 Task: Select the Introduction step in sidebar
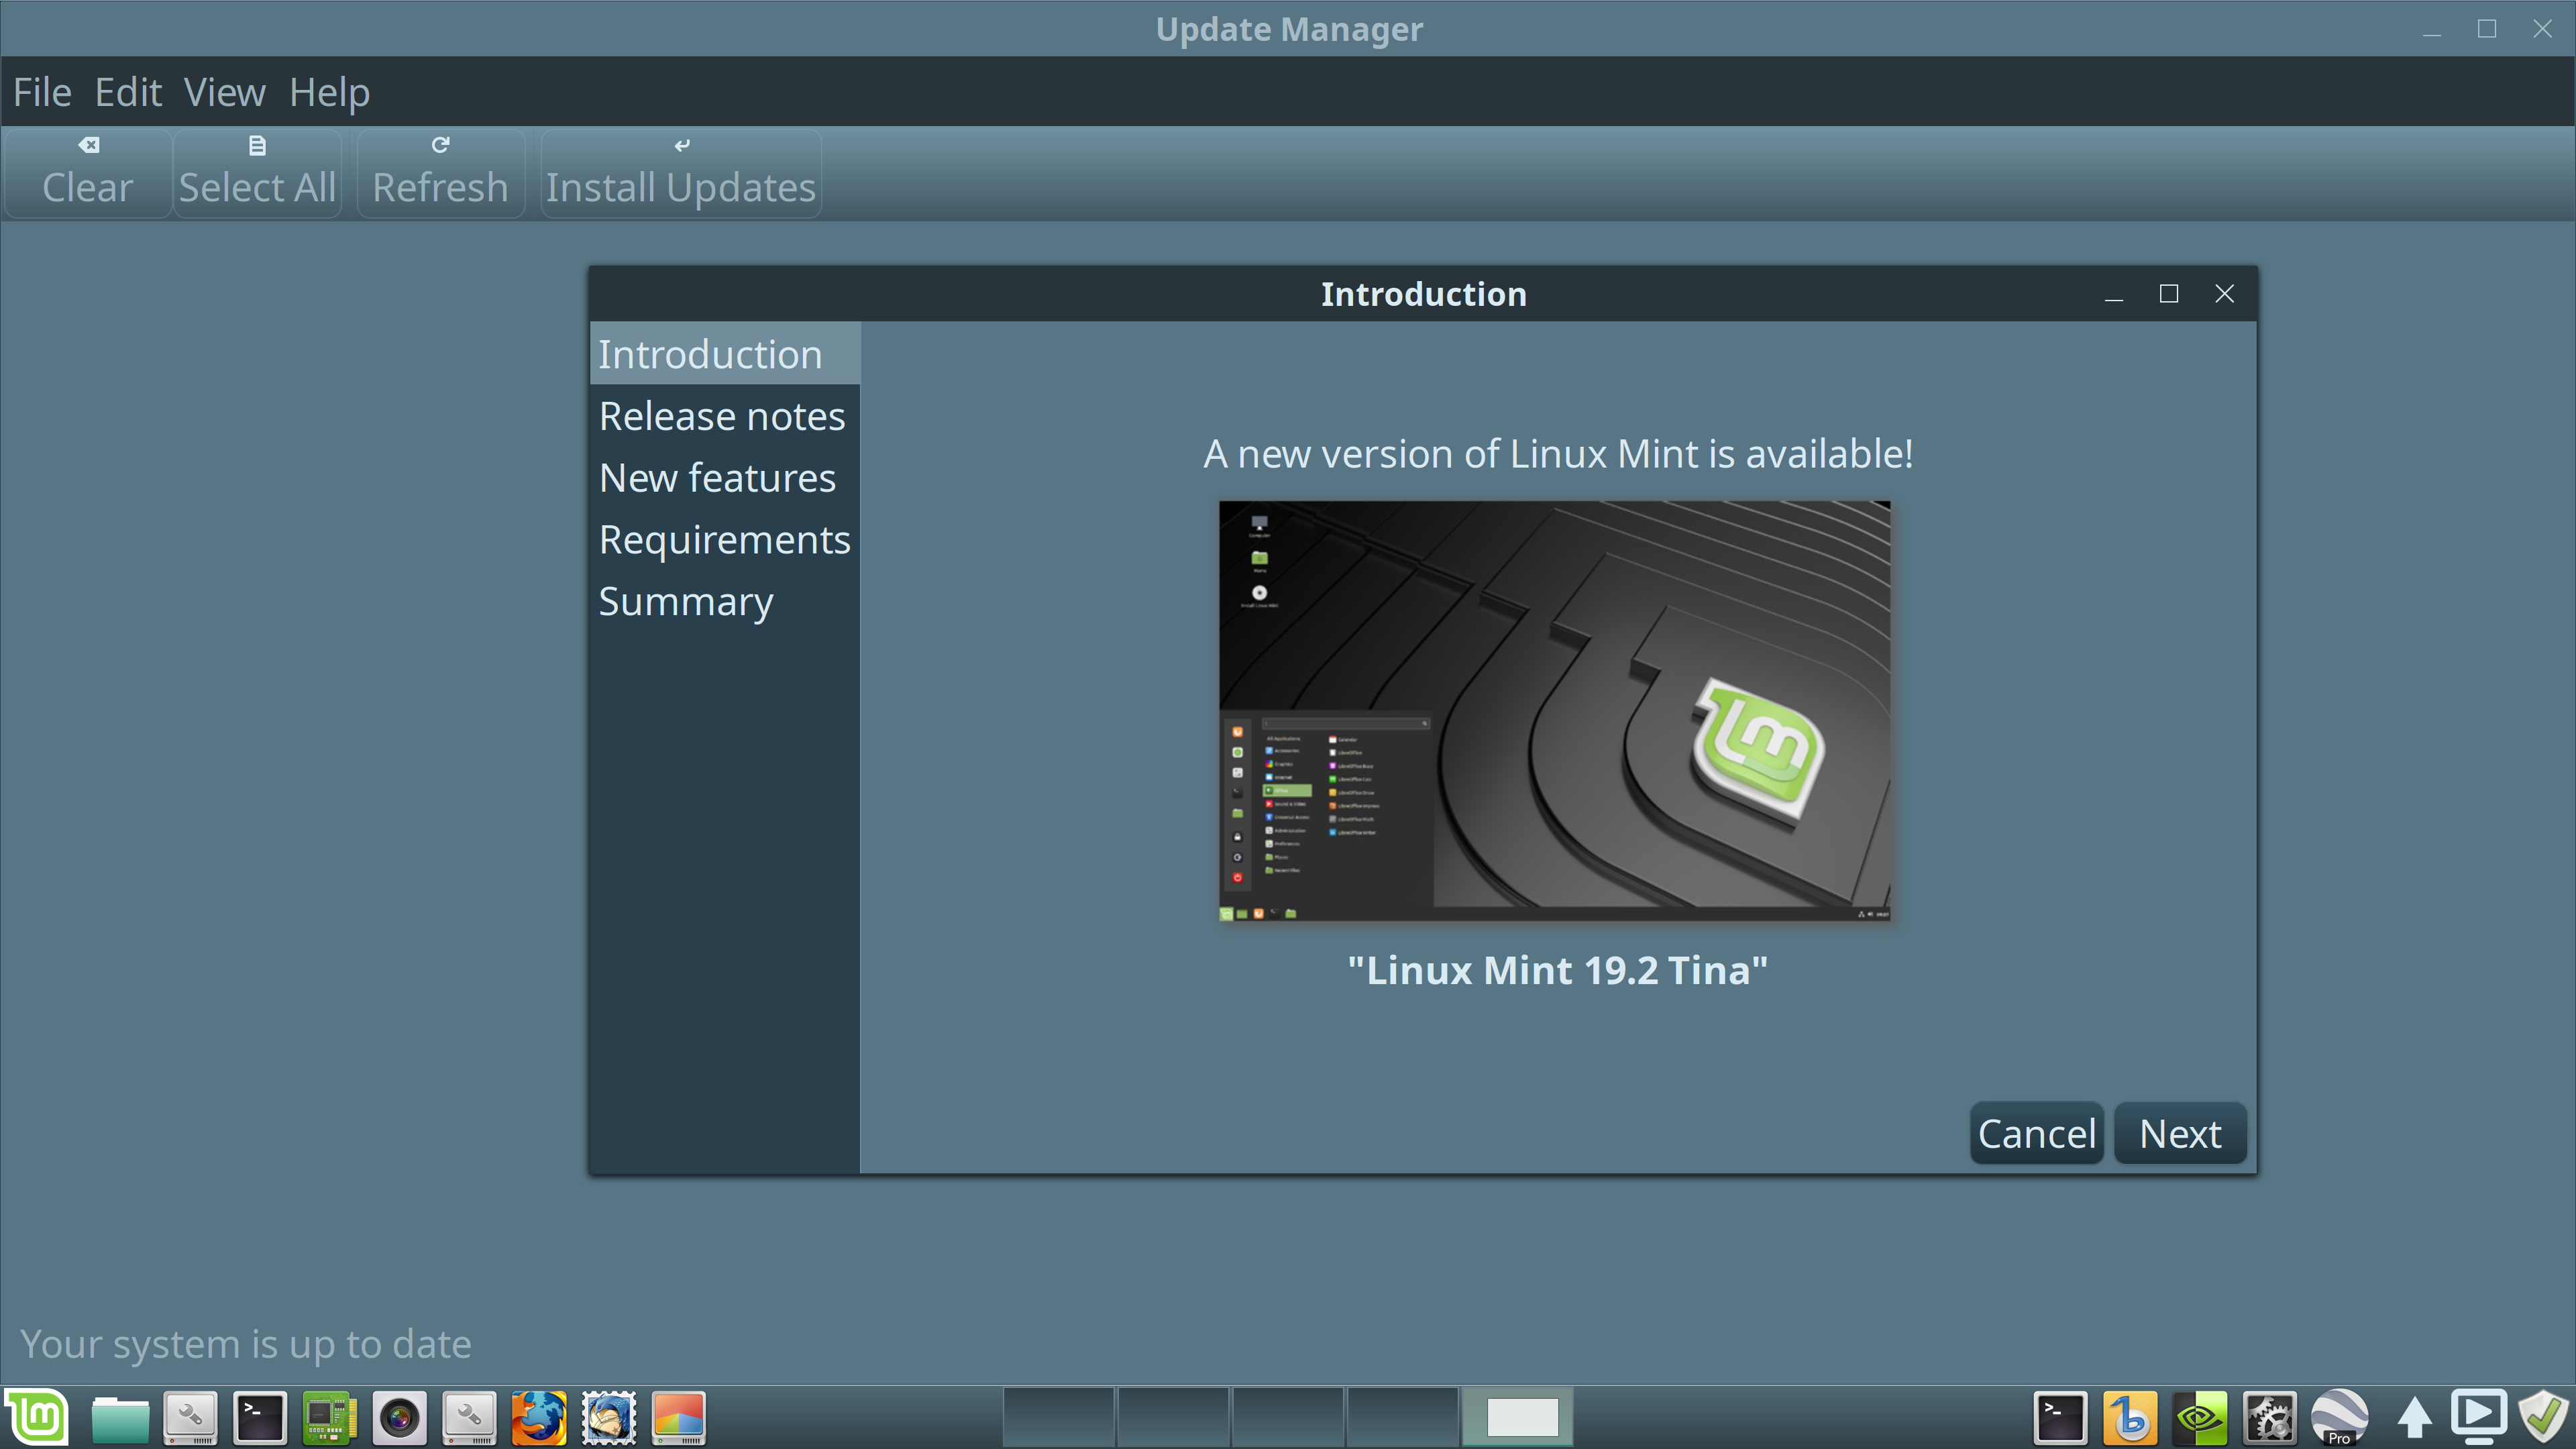pyautogui.click(x=725, y=354)
